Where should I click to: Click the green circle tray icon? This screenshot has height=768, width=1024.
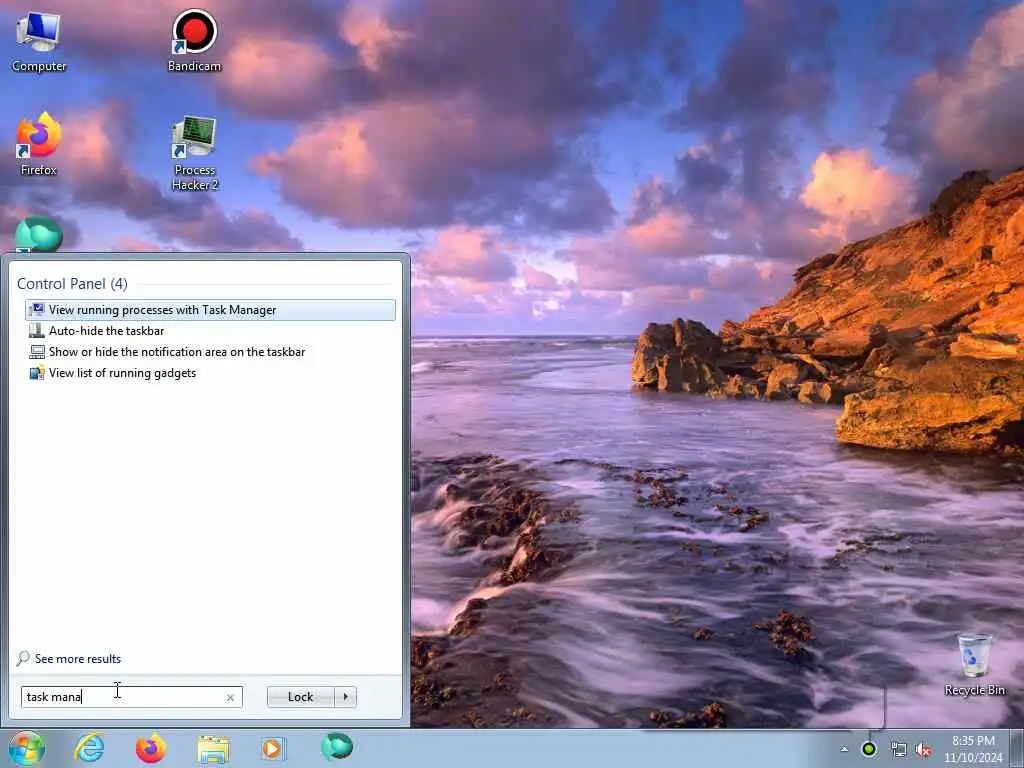(x=869, y=749)
